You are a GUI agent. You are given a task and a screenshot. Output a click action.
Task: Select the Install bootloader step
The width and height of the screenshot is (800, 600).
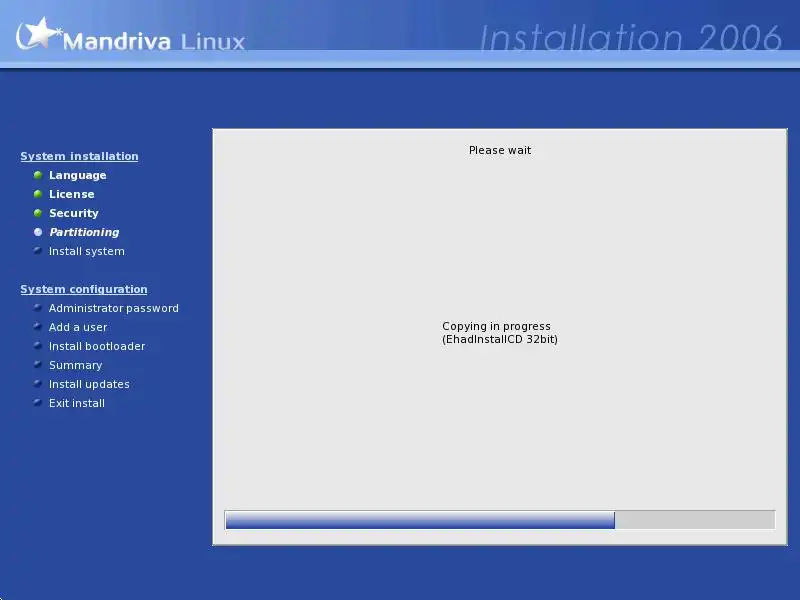pyautogui.click(x=97, y=346)
